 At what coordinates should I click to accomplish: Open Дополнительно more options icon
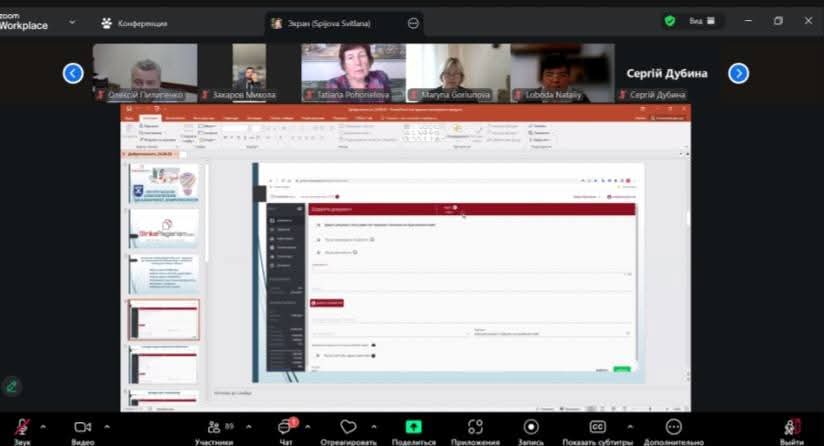point(674,427)
